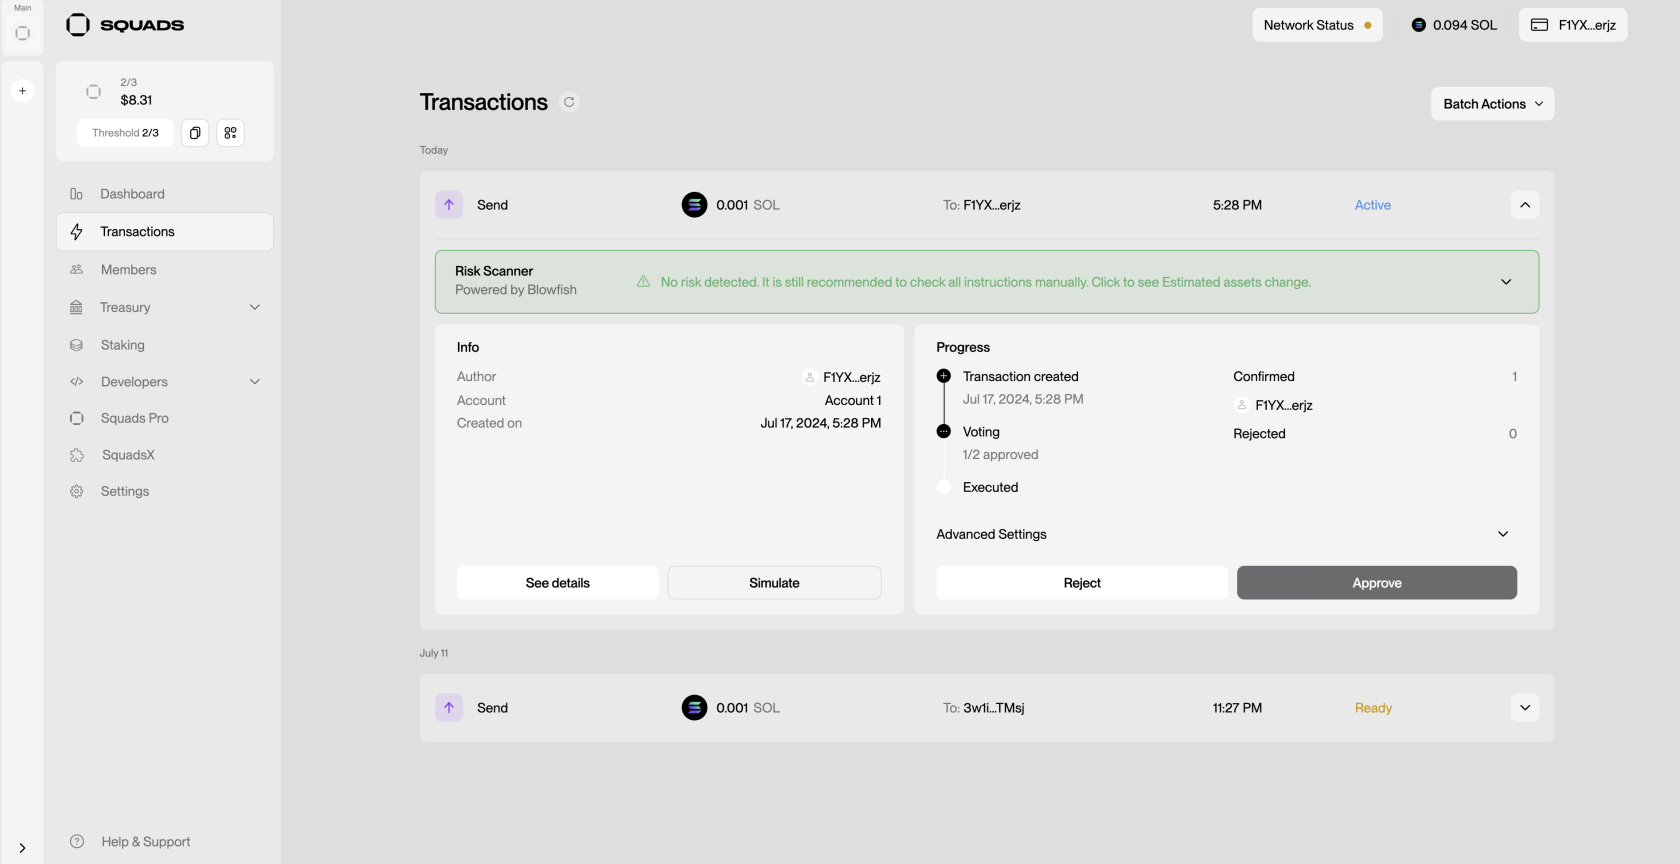
Task: Click the risk warning triangle icon
Action: click(x=643, y=282)
